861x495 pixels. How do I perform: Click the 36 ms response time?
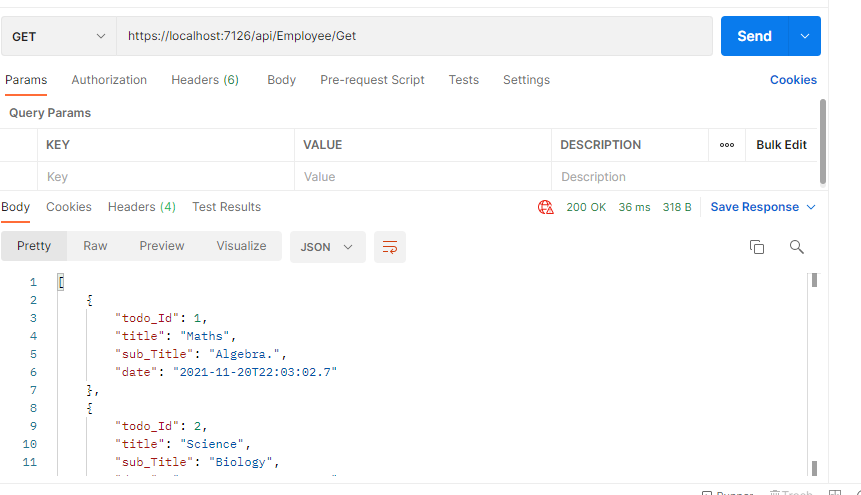click(634, 207)
